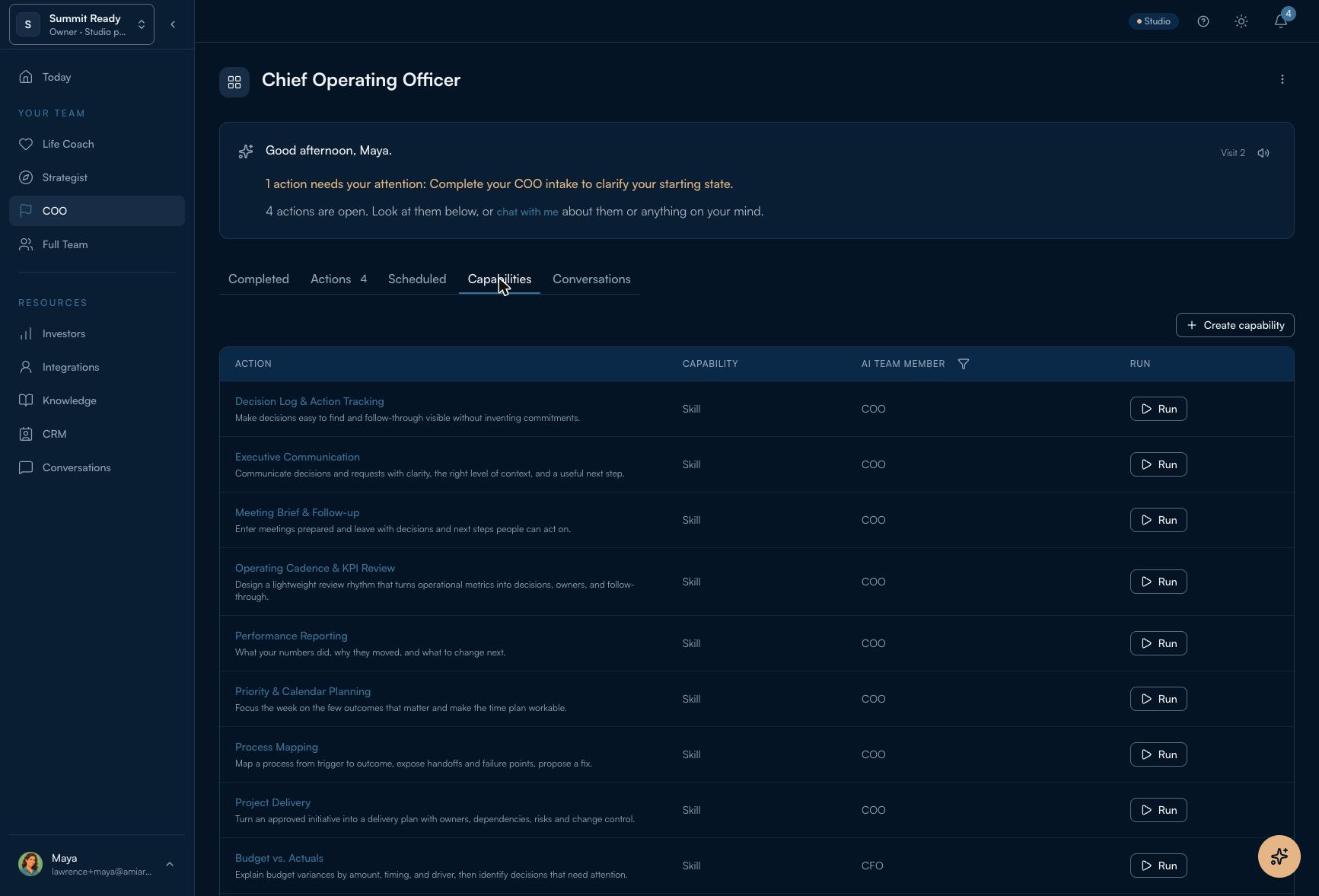Click the orange COO intake attention message

point(499,184)
